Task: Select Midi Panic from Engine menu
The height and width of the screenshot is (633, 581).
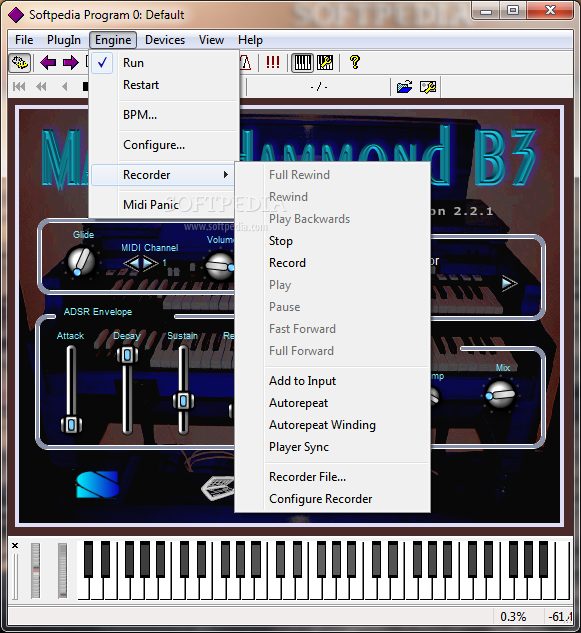Action: tap(164, 205)
